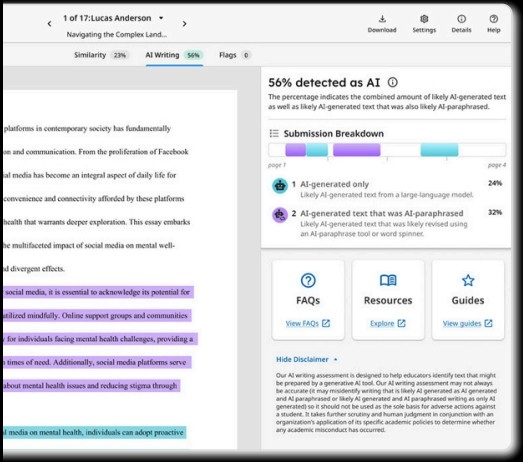523x462 pixels.
Task: Switch to the Flags tab
Action: point(235,55)
